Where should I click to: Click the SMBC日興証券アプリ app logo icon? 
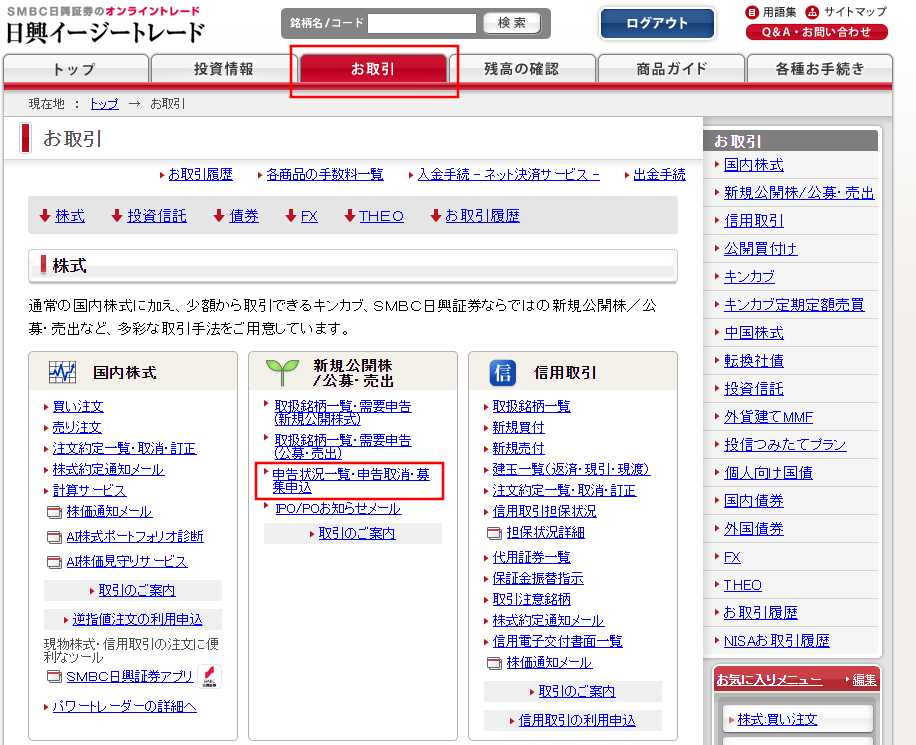(209, 676)
